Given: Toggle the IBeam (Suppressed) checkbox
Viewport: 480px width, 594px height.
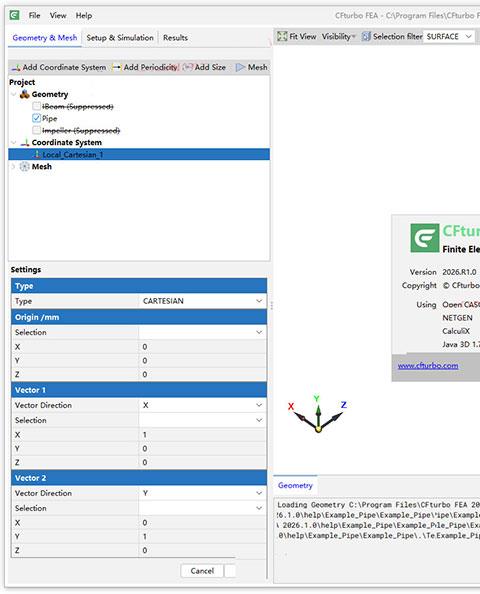Looking at the screenshot, I should pos(36,106).
